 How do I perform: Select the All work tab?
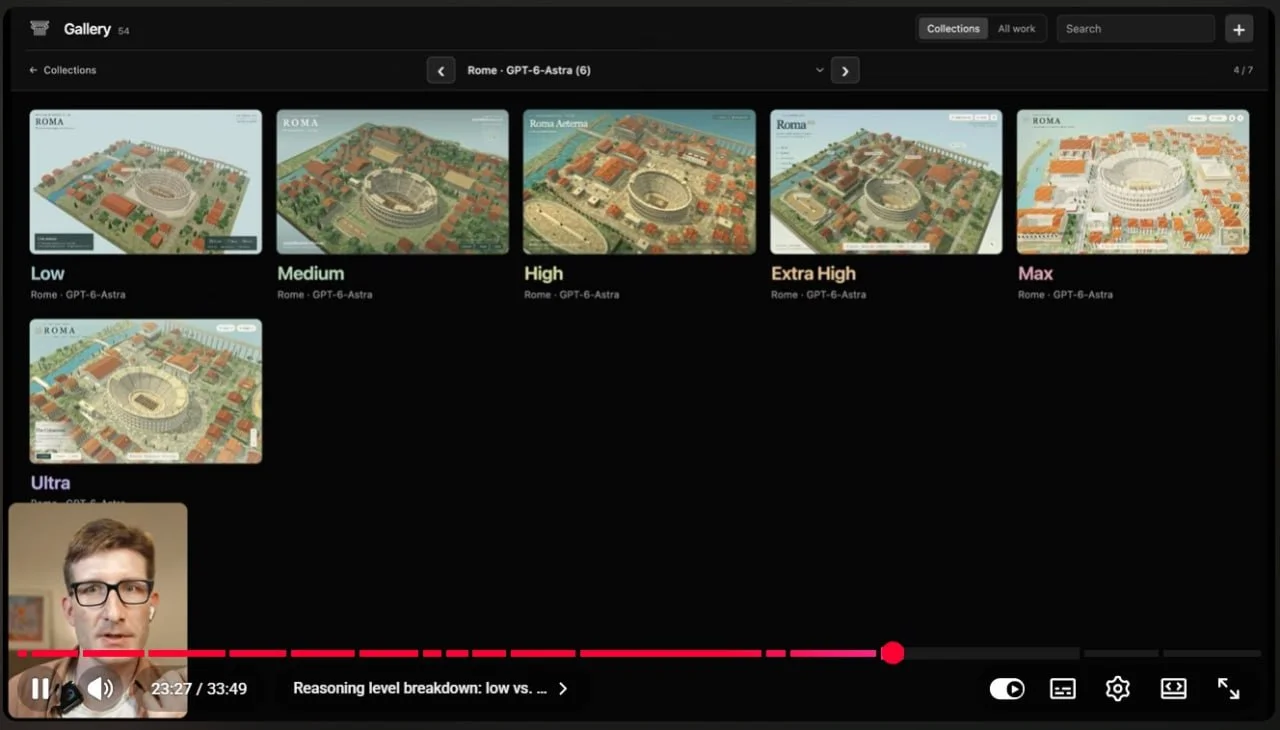click(x=1016, y=29)
